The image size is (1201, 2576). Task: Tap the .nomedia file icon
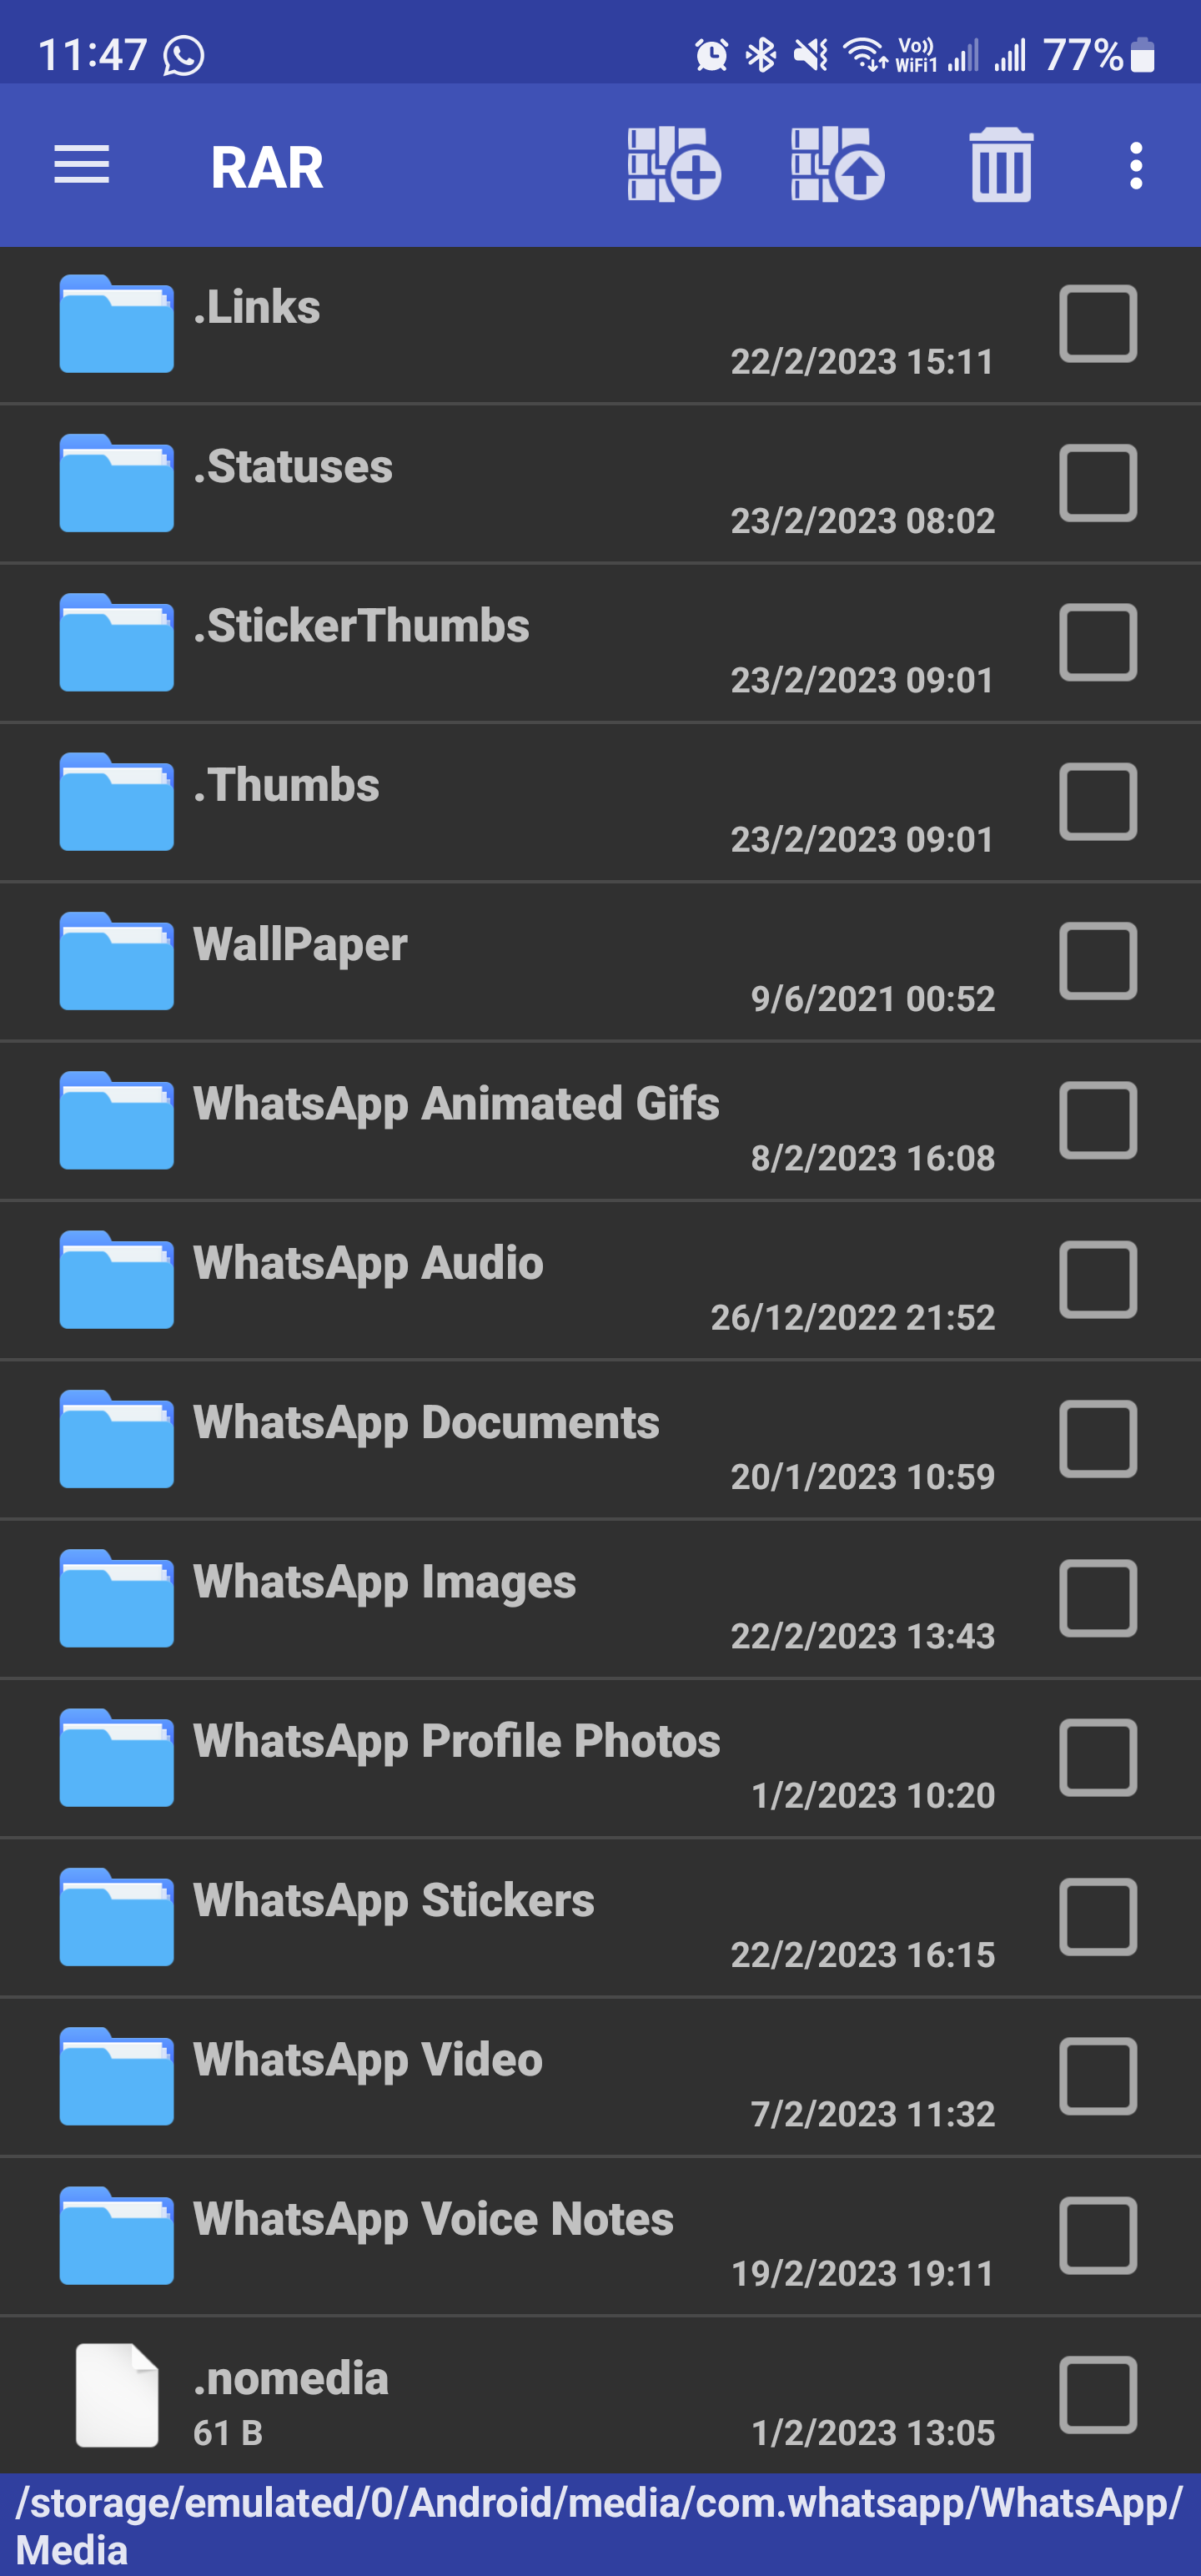tap(117, 2394)
